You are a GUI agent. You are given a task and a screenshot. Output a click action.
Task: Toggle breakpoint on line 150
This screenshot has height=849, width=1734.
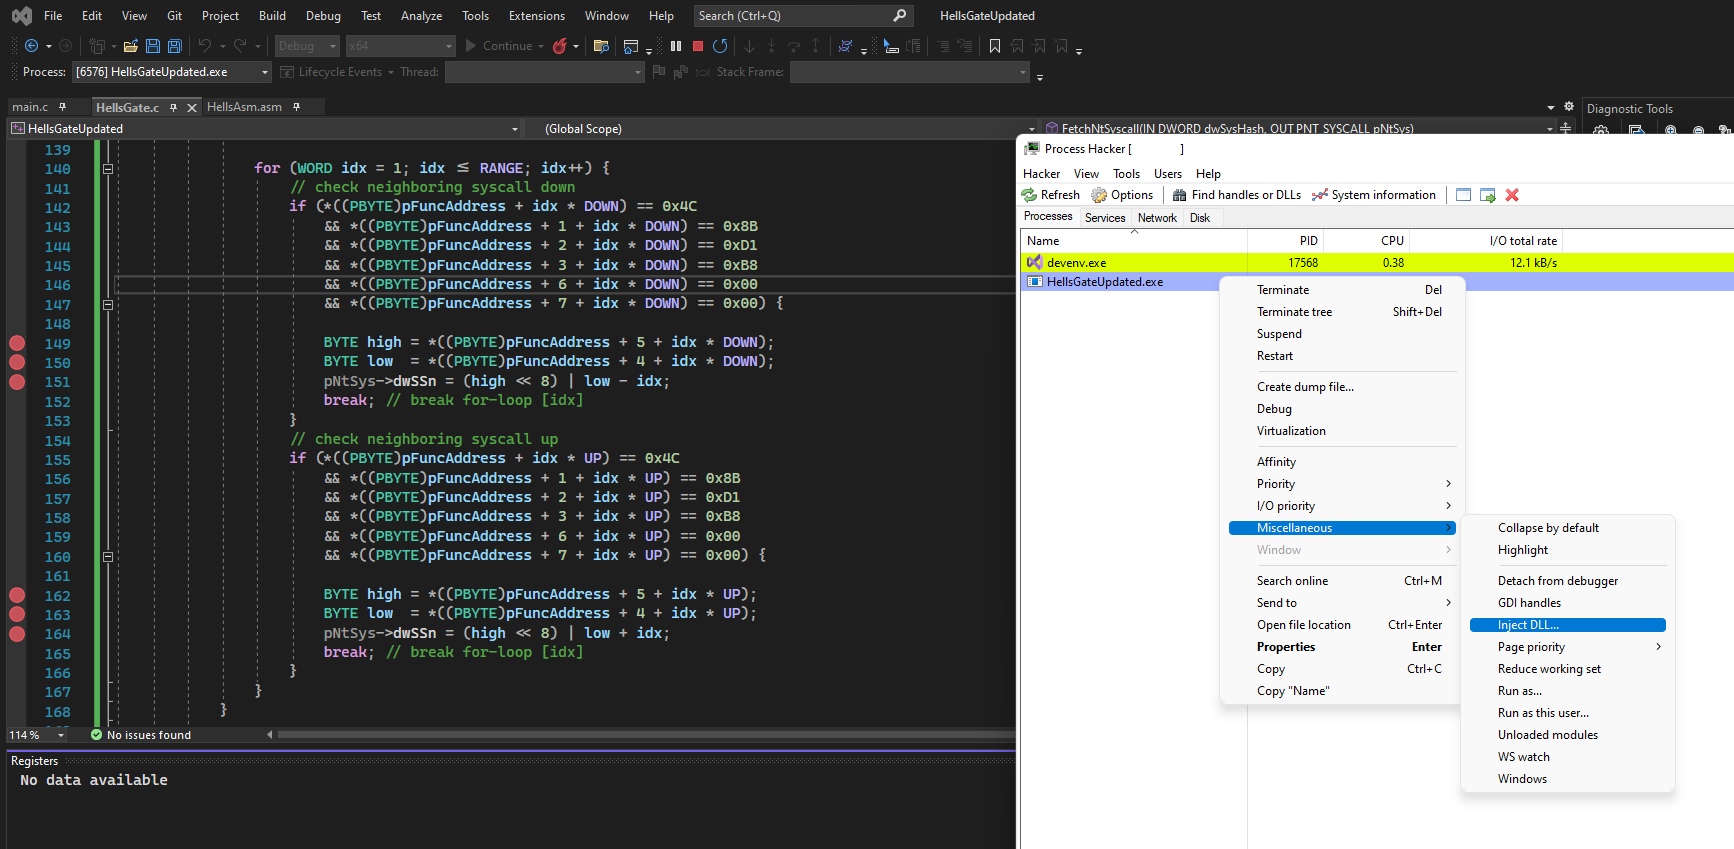tap(17, 362)
